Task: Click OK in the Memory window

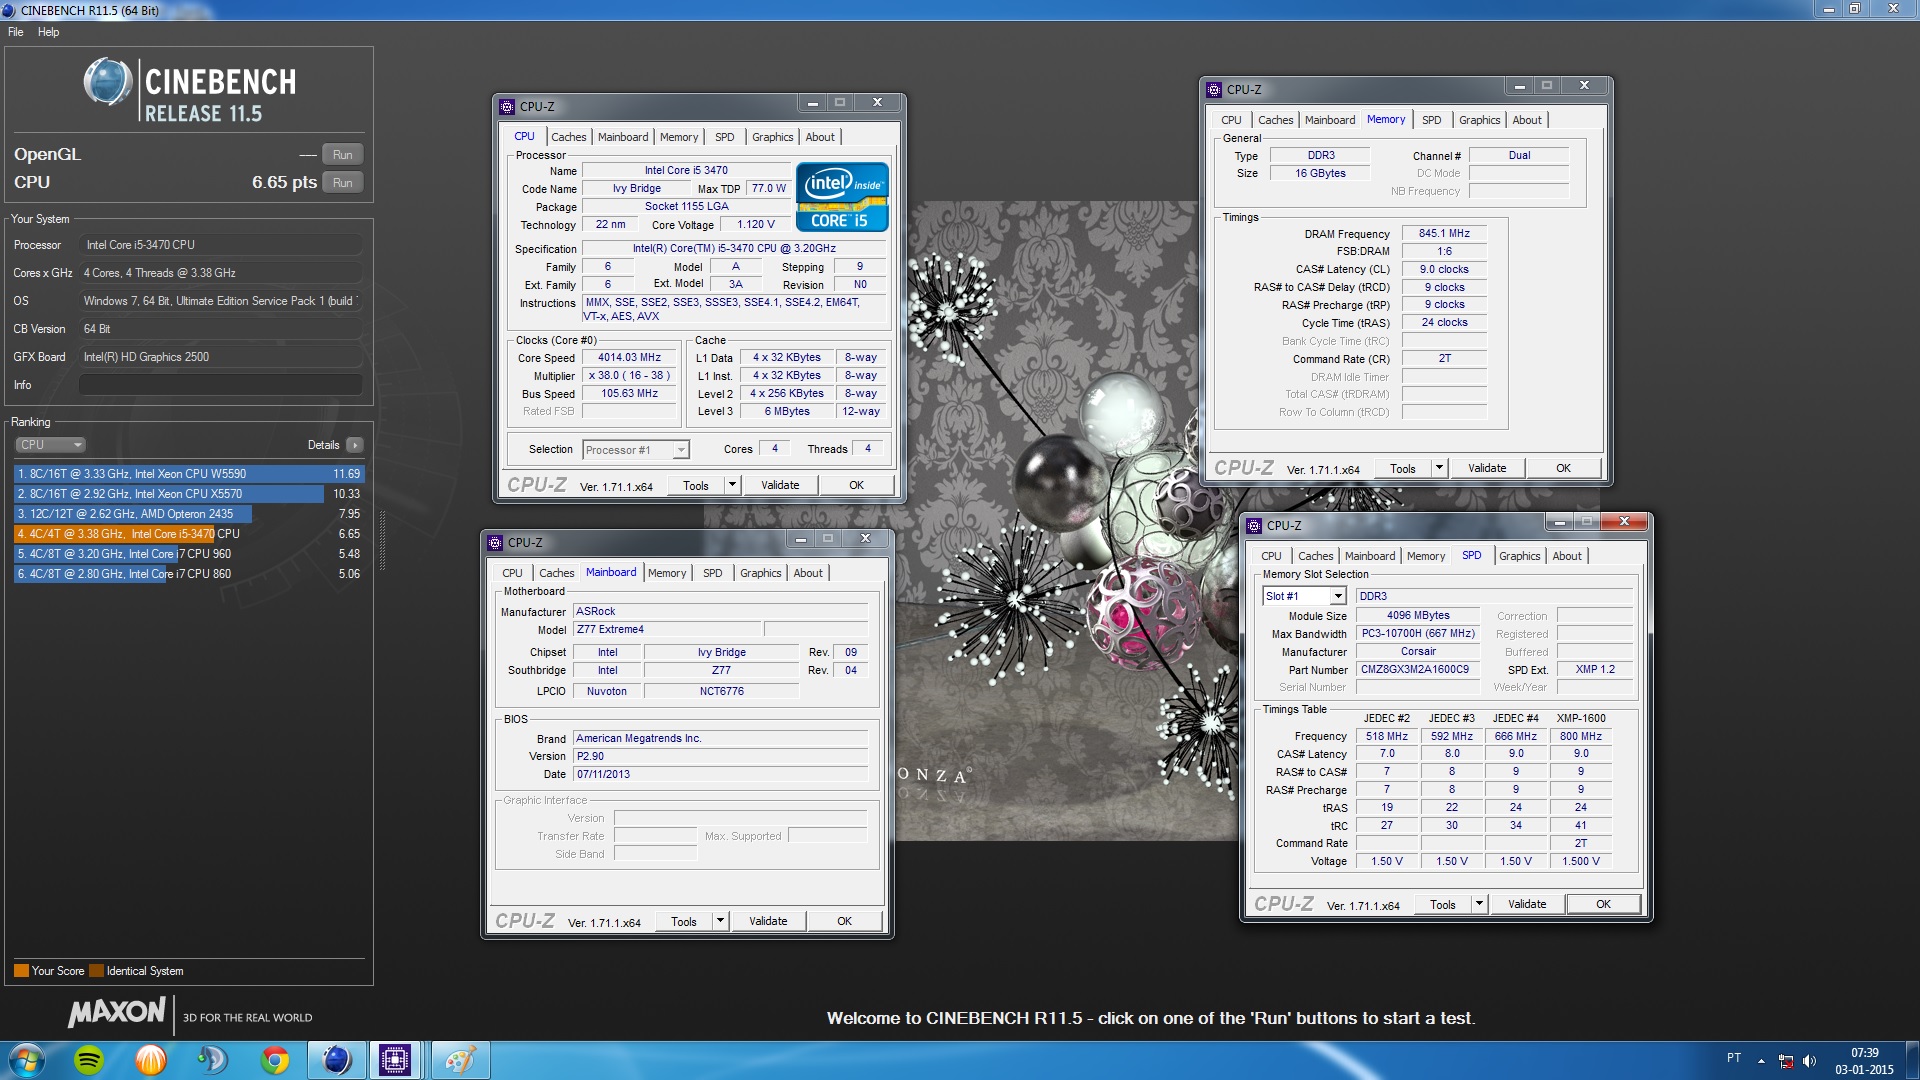Action: click(1563, 468)
